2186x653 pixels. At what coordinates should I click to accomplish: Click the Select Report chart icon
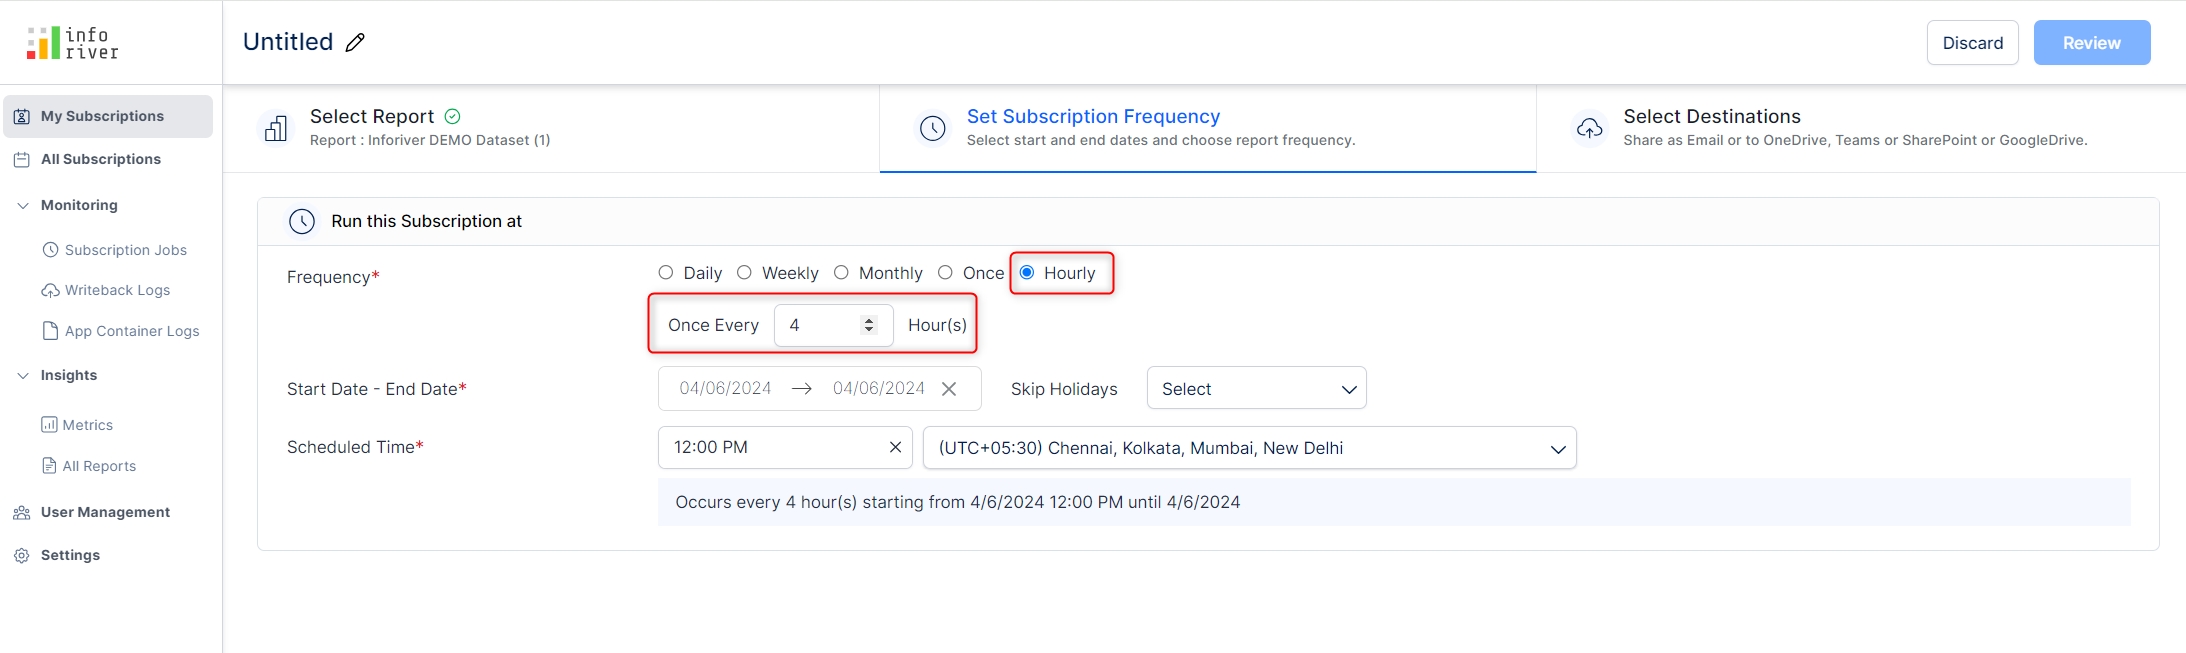276,128
